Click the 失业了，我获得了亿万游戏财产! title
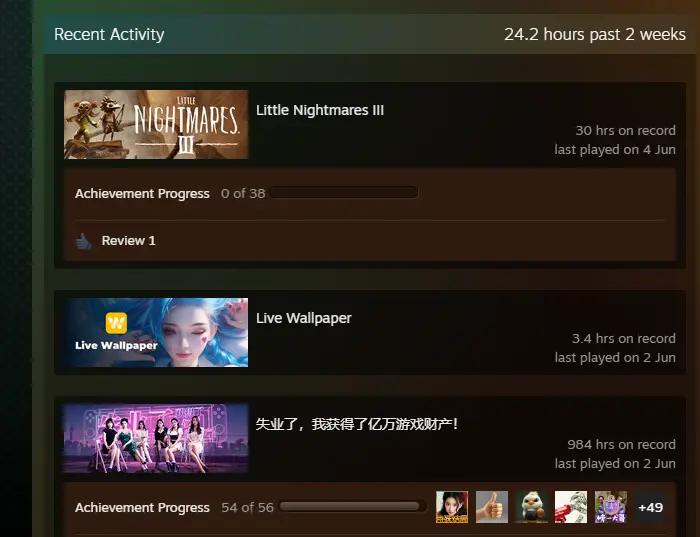 357,424
